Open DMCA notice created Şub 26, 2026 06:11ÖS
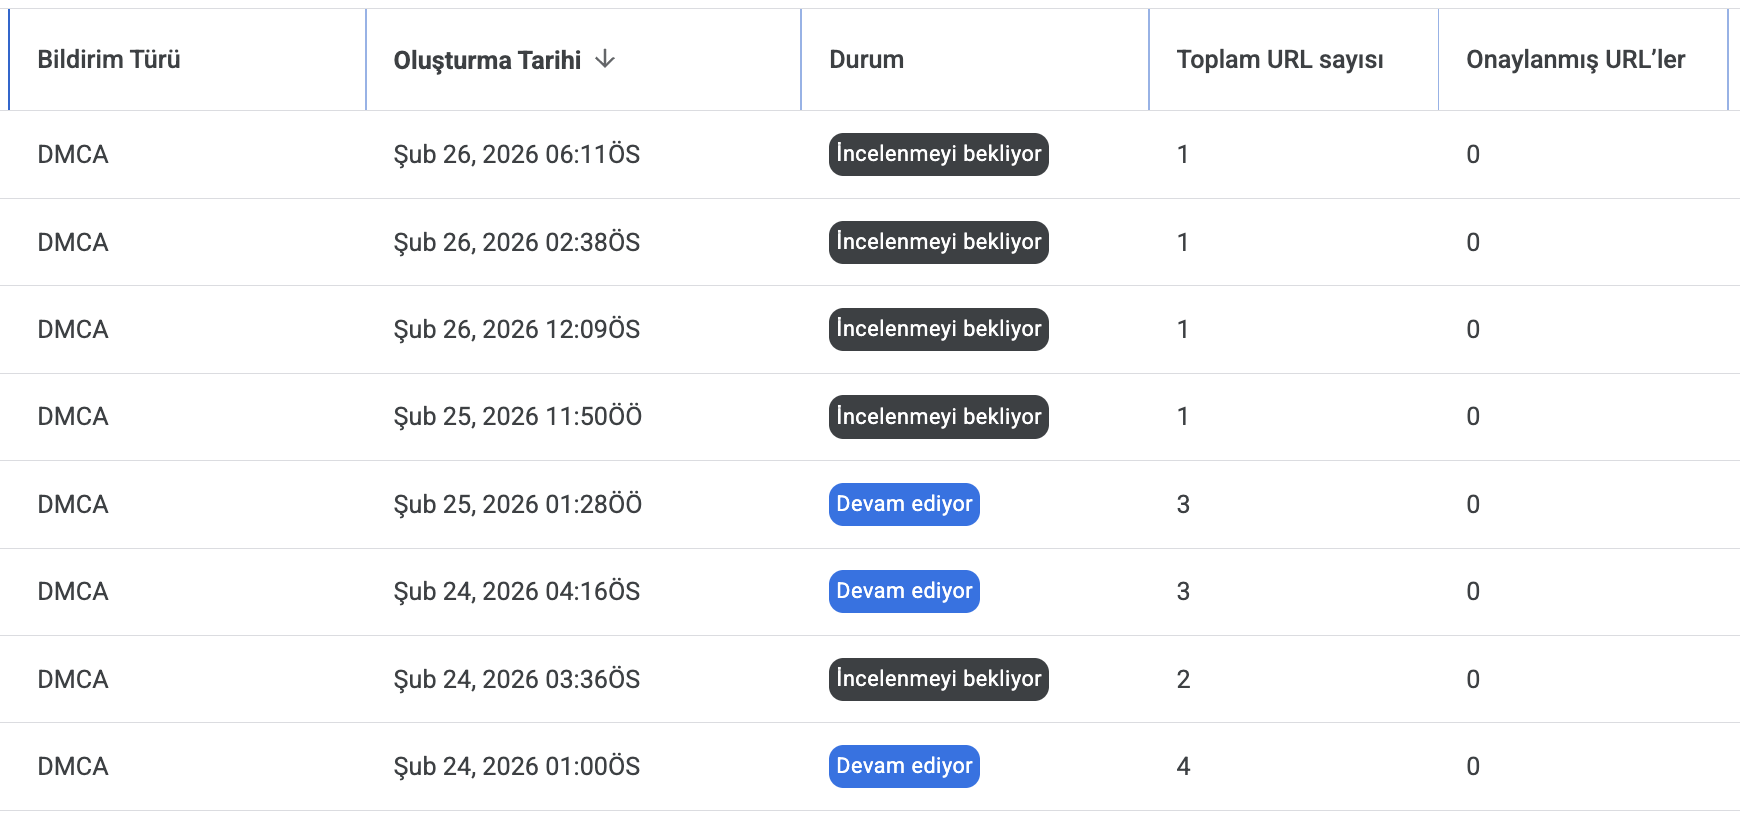 73,154
